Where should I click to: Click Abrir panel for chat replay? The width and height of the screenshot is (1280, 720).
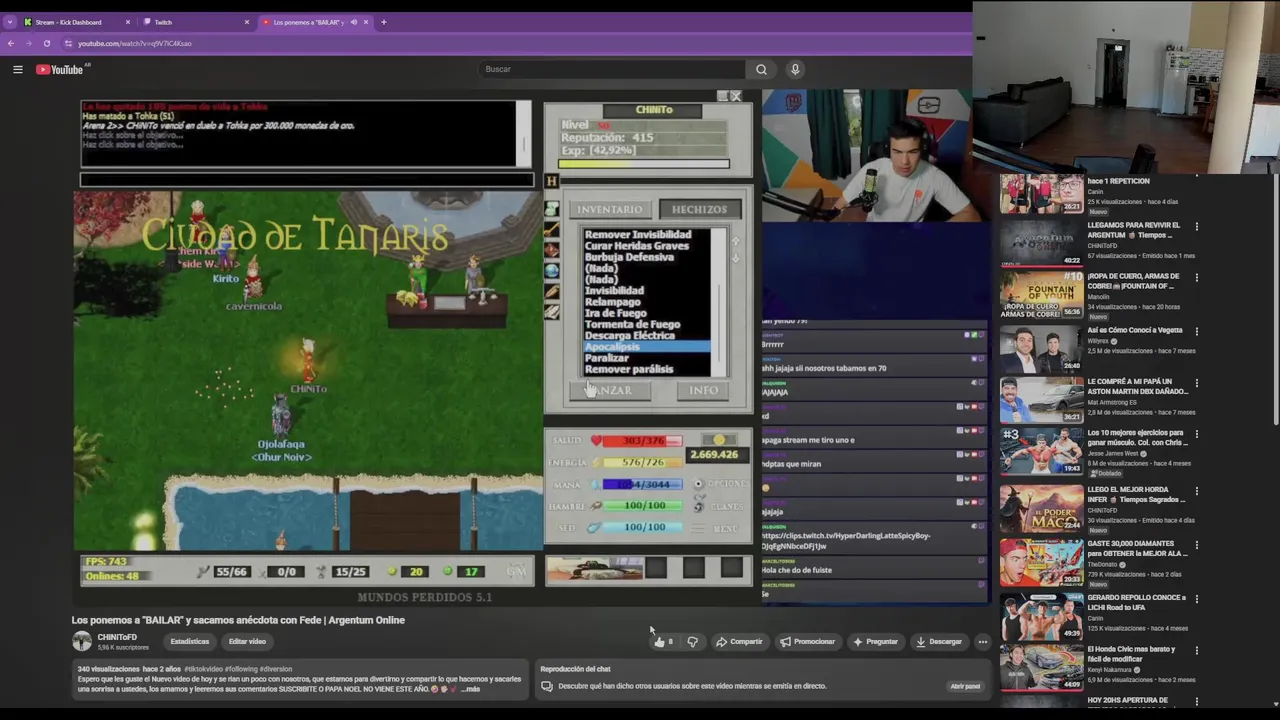click(965, 686)
